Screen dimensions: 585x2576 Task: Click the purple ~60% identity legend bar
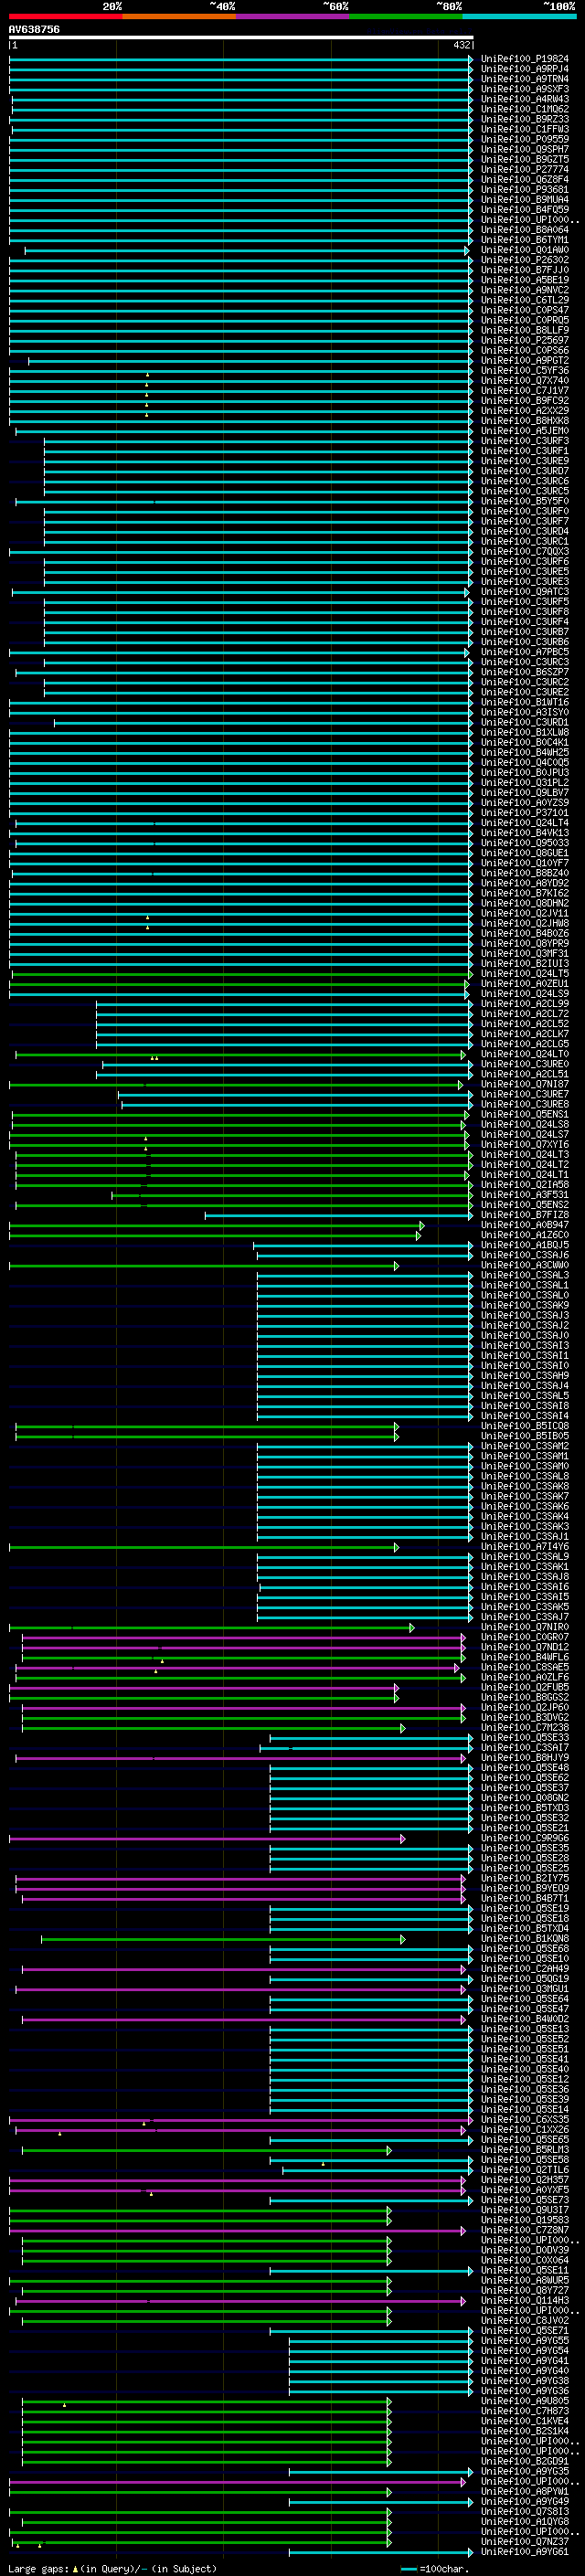click(x=292, y=16)
